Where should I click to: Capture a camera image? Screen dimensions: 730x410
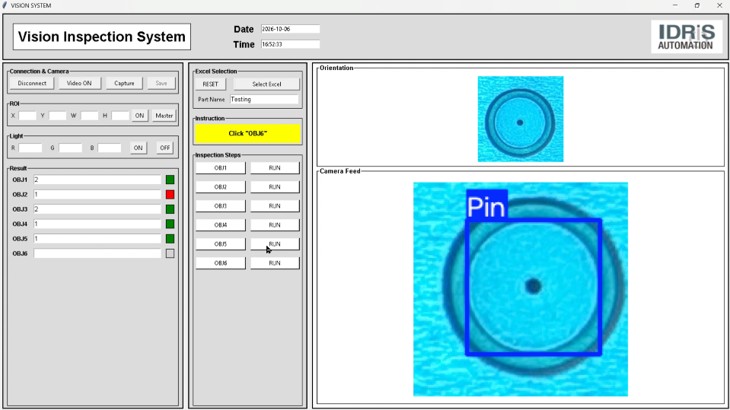(x=124, y=83)
